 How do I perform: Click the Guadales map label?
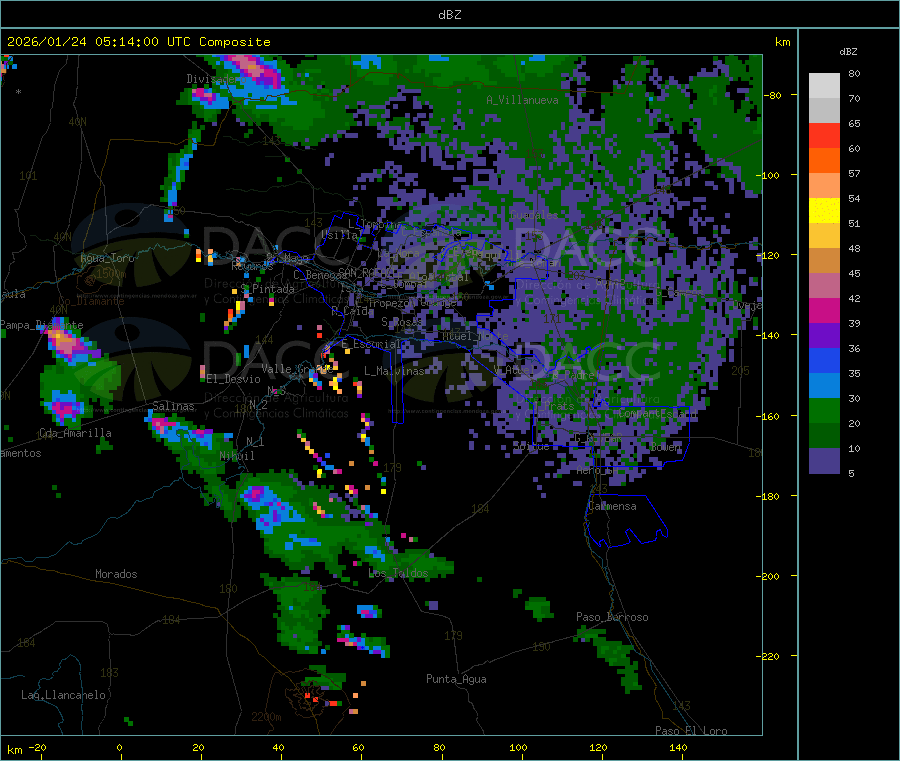(x=534, y=215)
